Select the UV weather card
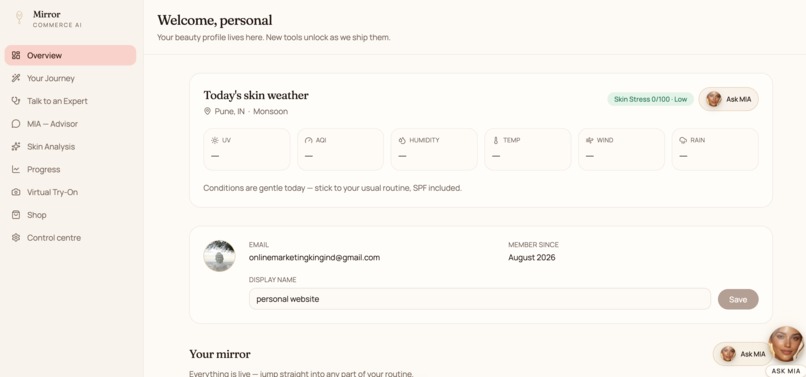Viewport: 806px width, 377px height. coord(247,149)
